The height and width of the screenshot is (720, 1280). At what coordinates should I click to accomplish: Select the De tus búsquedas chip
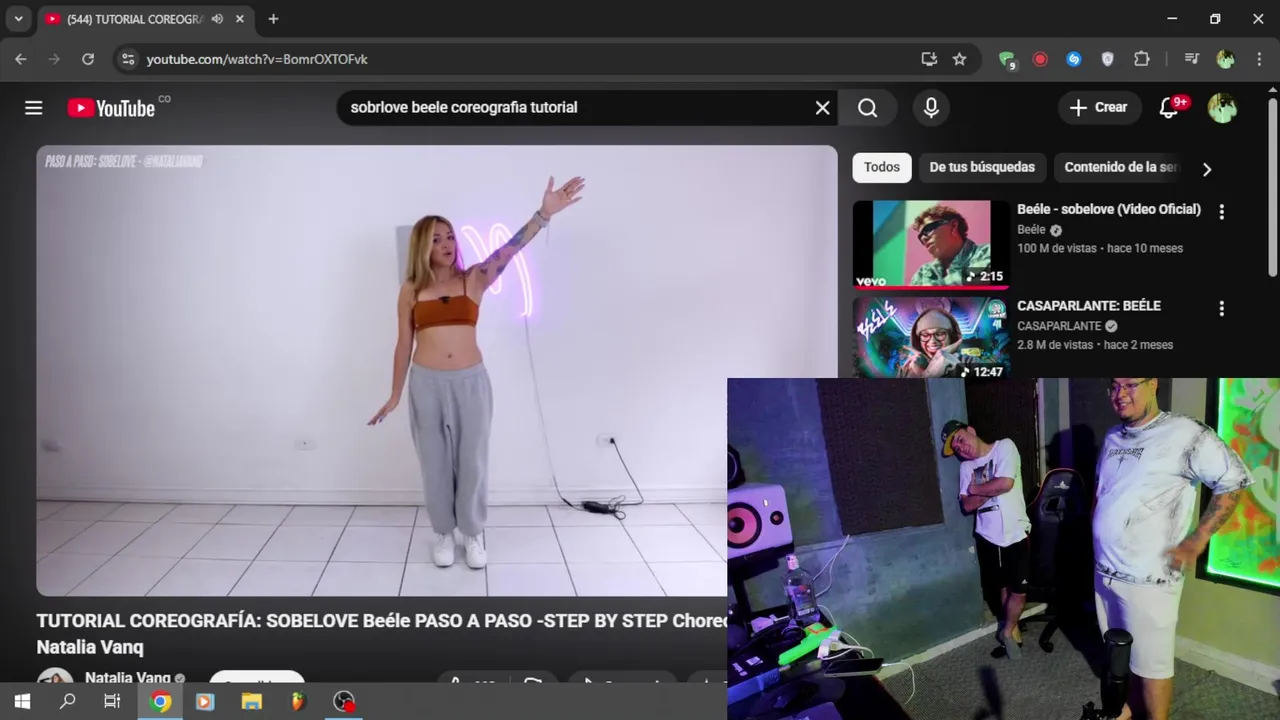[x=982, y=167]
